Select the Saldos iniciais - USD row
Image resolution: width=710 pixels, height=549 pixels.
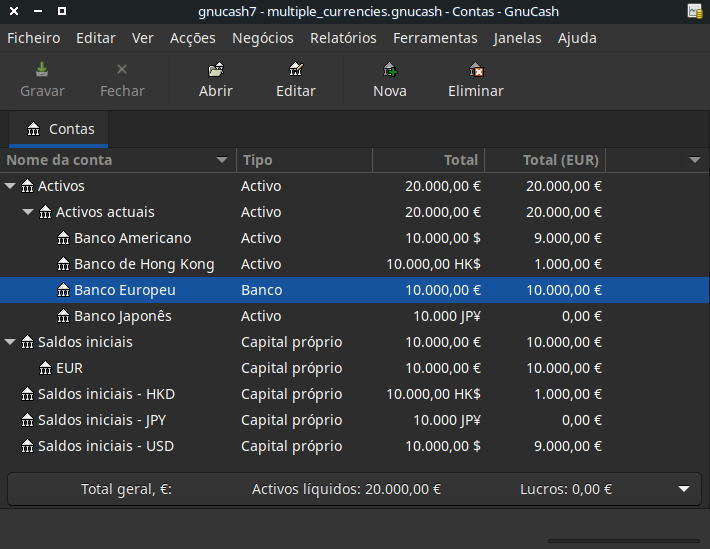106,446
